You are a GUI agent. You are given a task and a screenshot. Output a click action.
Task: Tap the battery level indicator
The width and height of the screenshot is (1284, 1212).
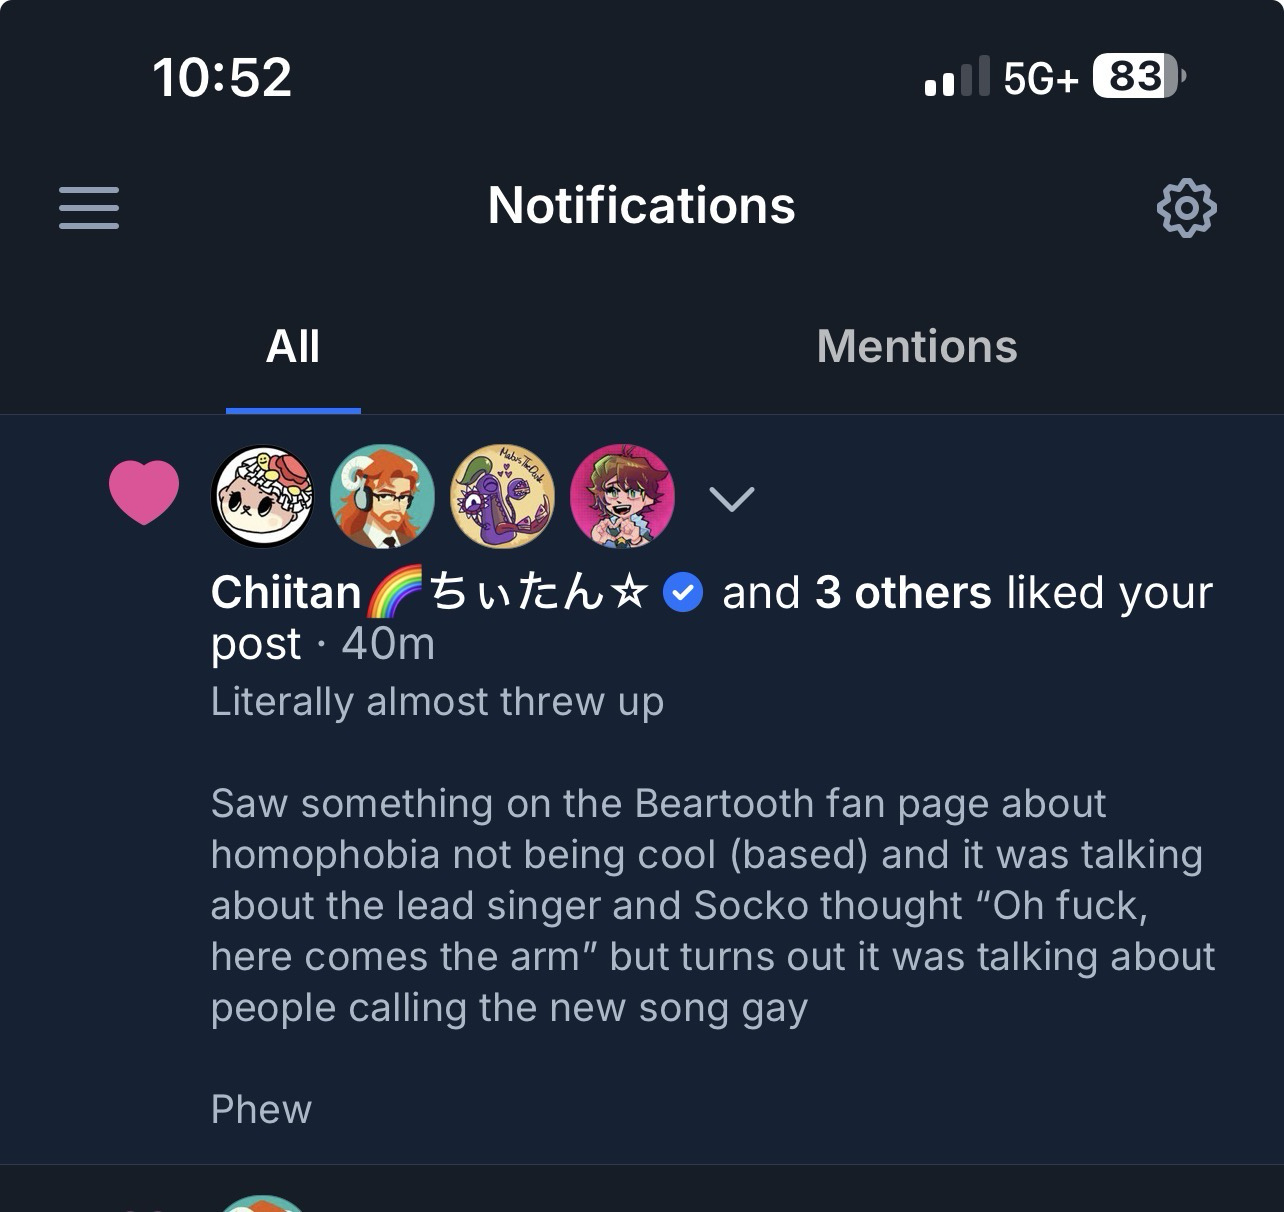pyautogui.click(x=1137, y=77)
